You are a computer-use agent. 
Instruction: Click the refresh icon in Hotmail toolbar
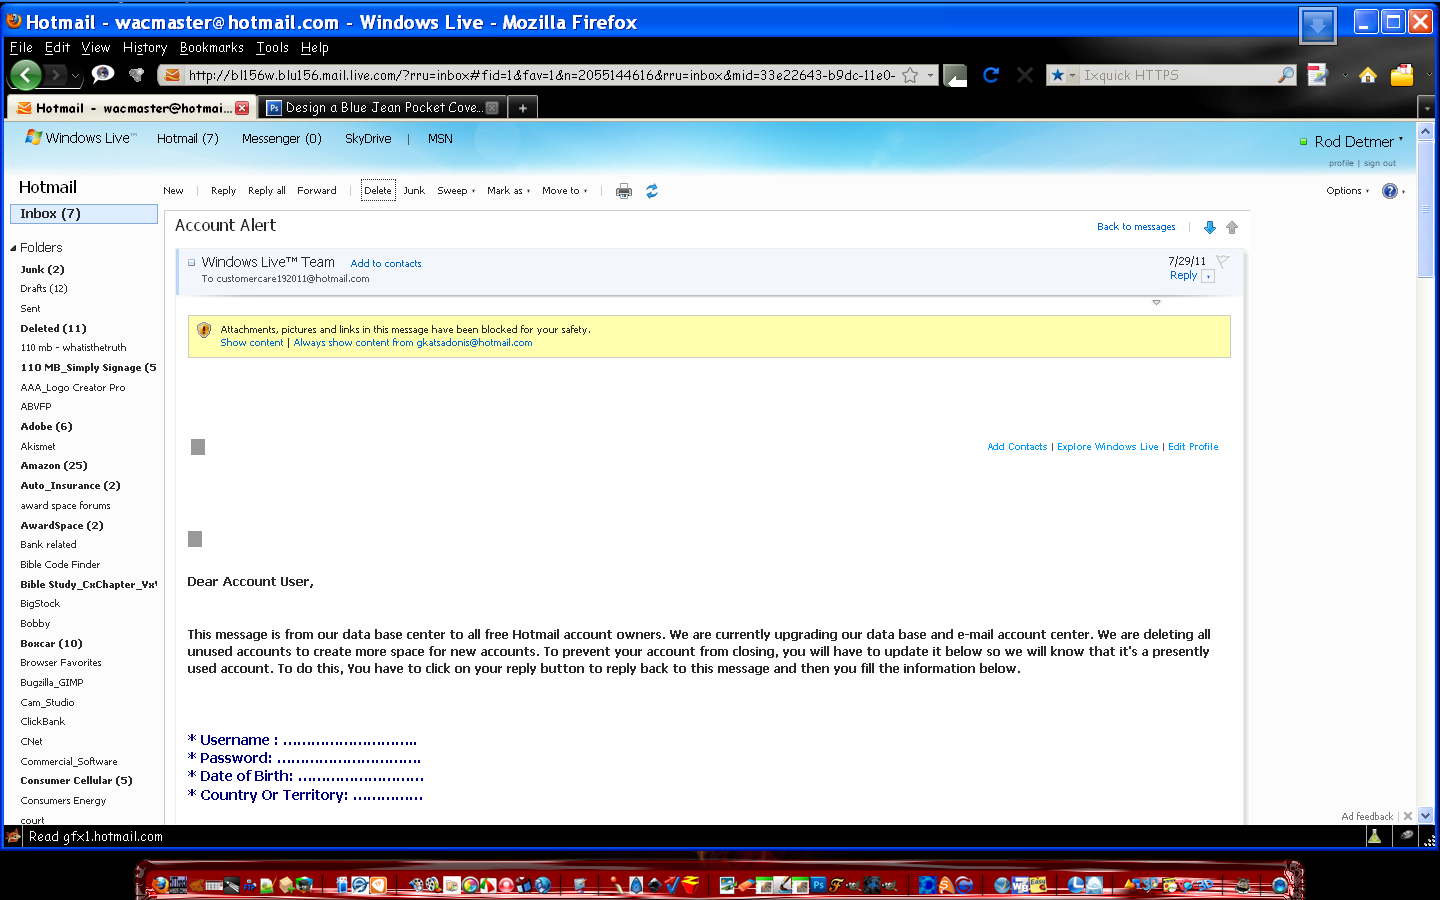point(652,191)
